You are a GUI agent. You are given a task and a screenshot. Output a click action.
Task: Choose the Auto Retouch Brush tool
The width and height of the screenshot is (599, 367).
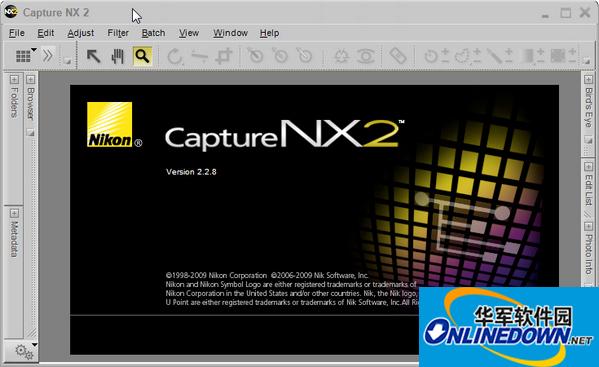[398, 56]
